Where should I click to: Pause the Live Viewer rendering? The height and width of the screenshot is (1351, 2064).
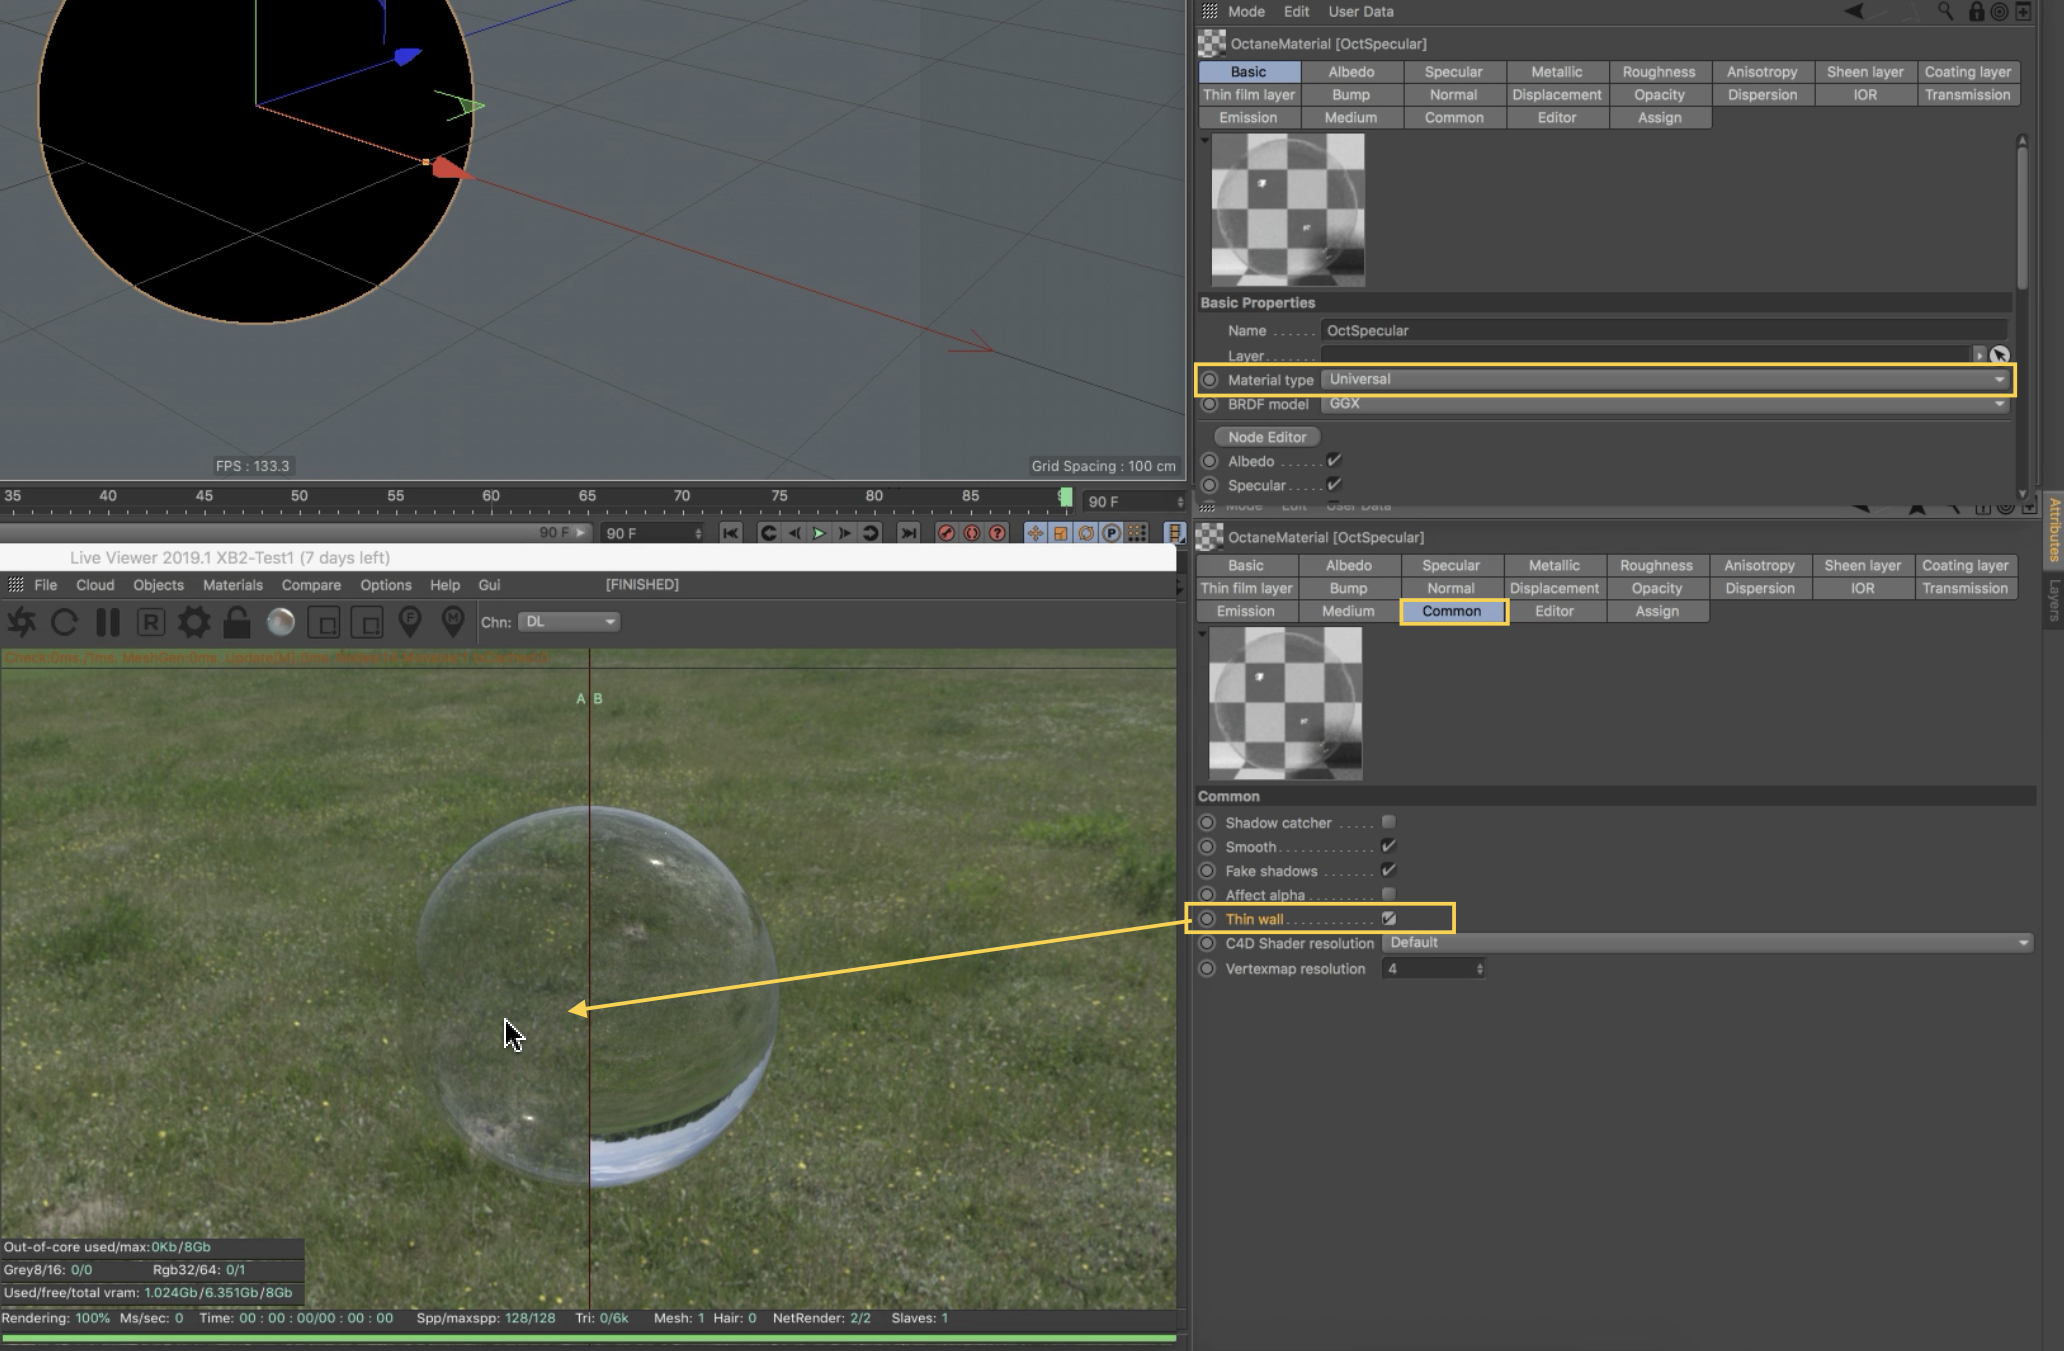[107, 622]
